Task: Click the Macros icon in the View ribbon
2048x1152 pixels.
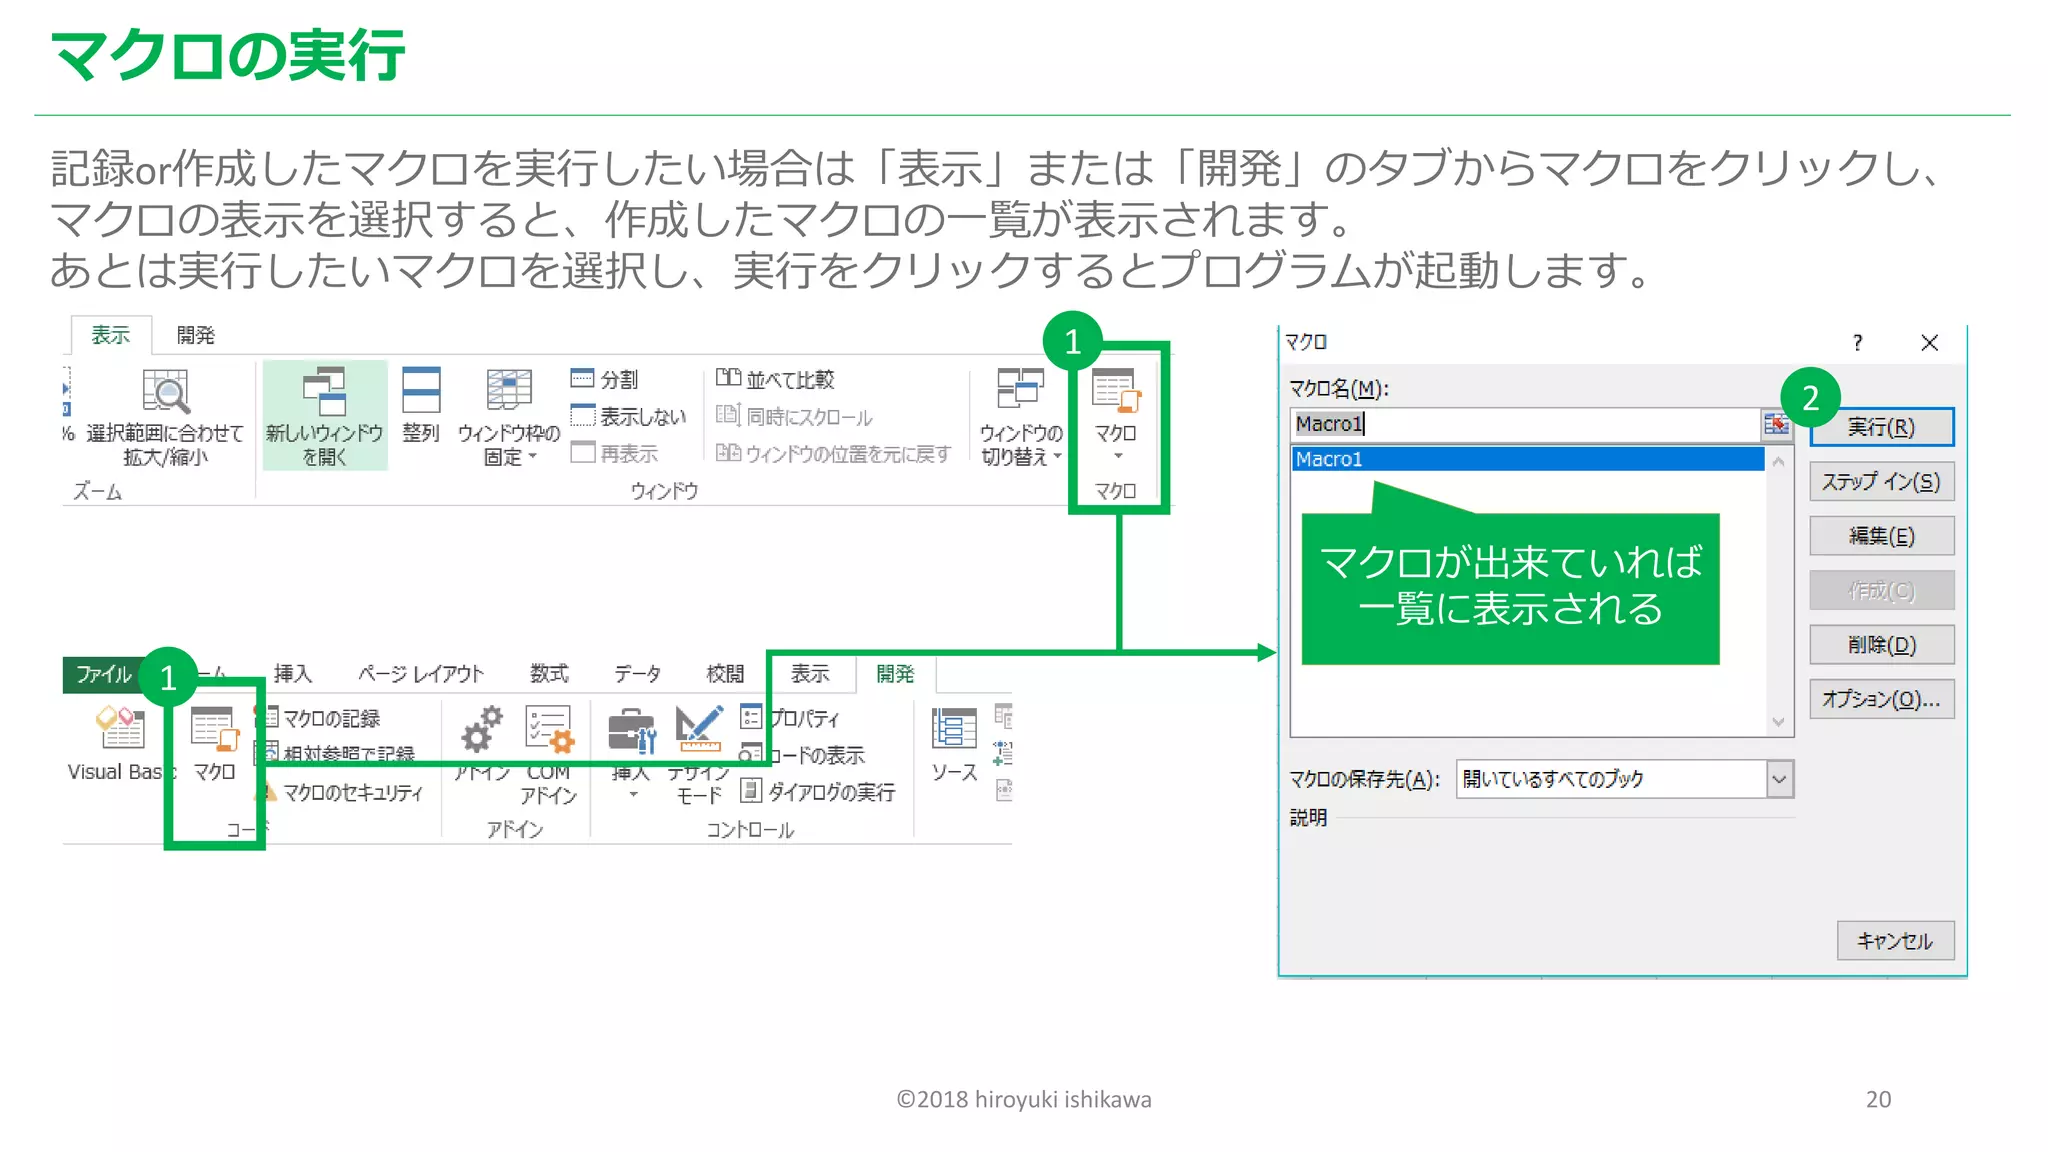Action: [x=1116, y=392]
